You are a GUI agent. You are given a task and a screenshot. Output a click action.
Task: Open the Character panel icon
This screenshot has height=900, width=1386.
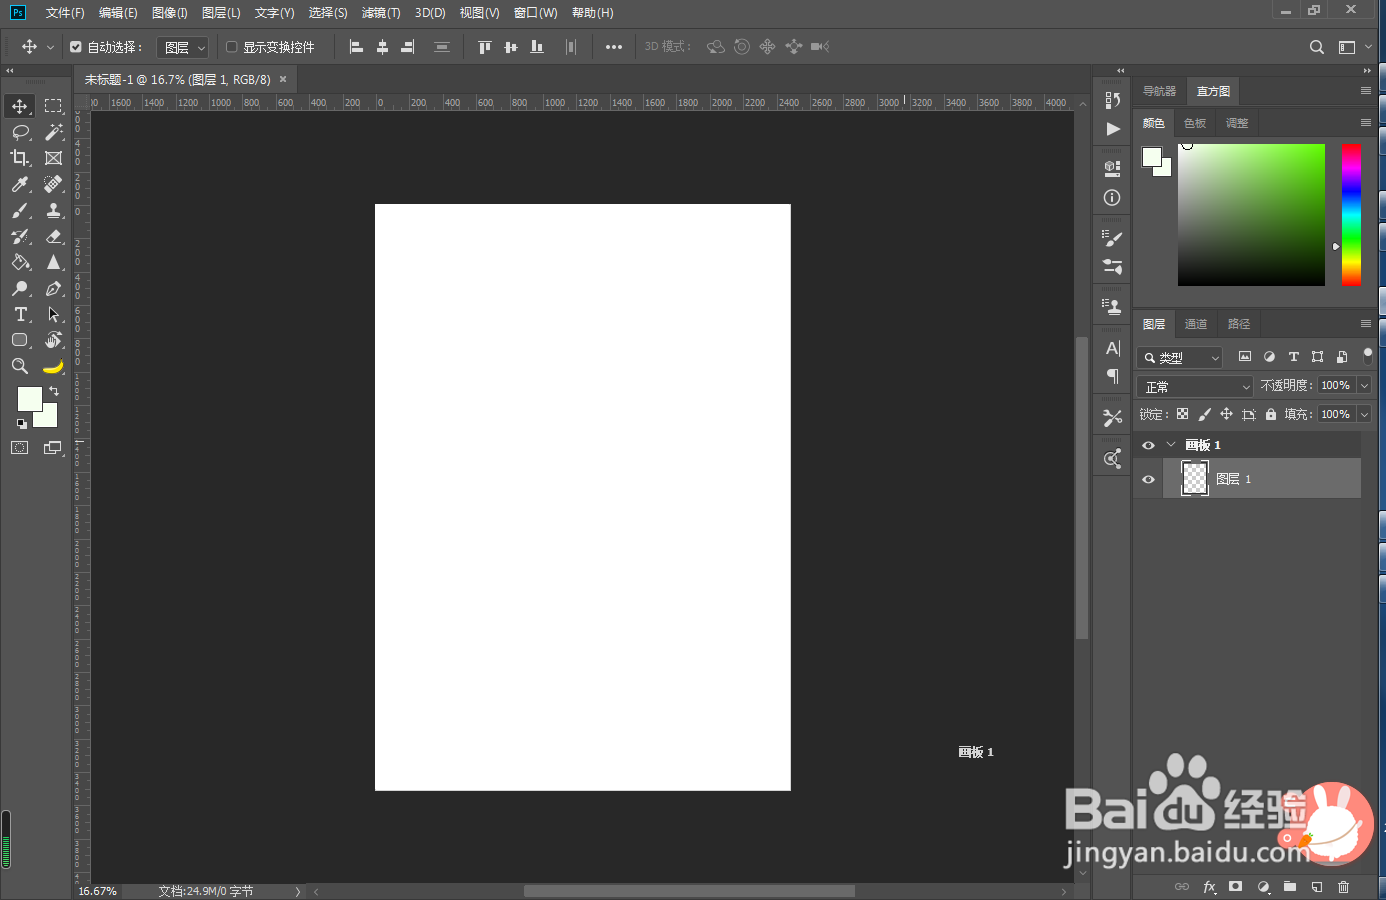(x=1112, y=348)
